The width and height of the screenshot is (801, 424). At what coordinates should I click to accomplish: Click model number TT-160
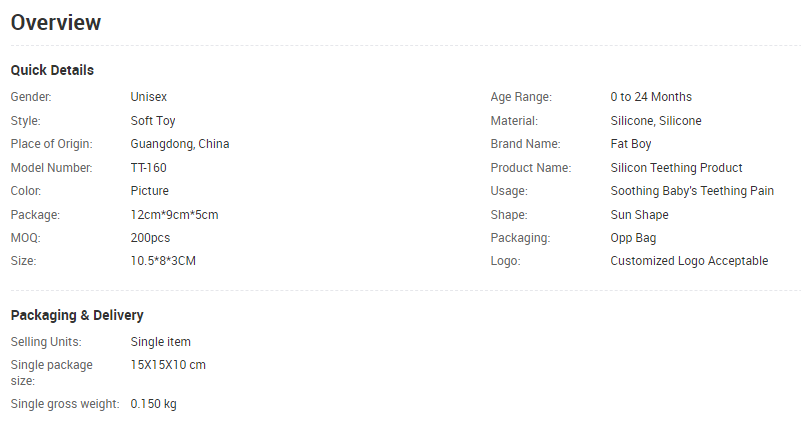tap(149, 168)
